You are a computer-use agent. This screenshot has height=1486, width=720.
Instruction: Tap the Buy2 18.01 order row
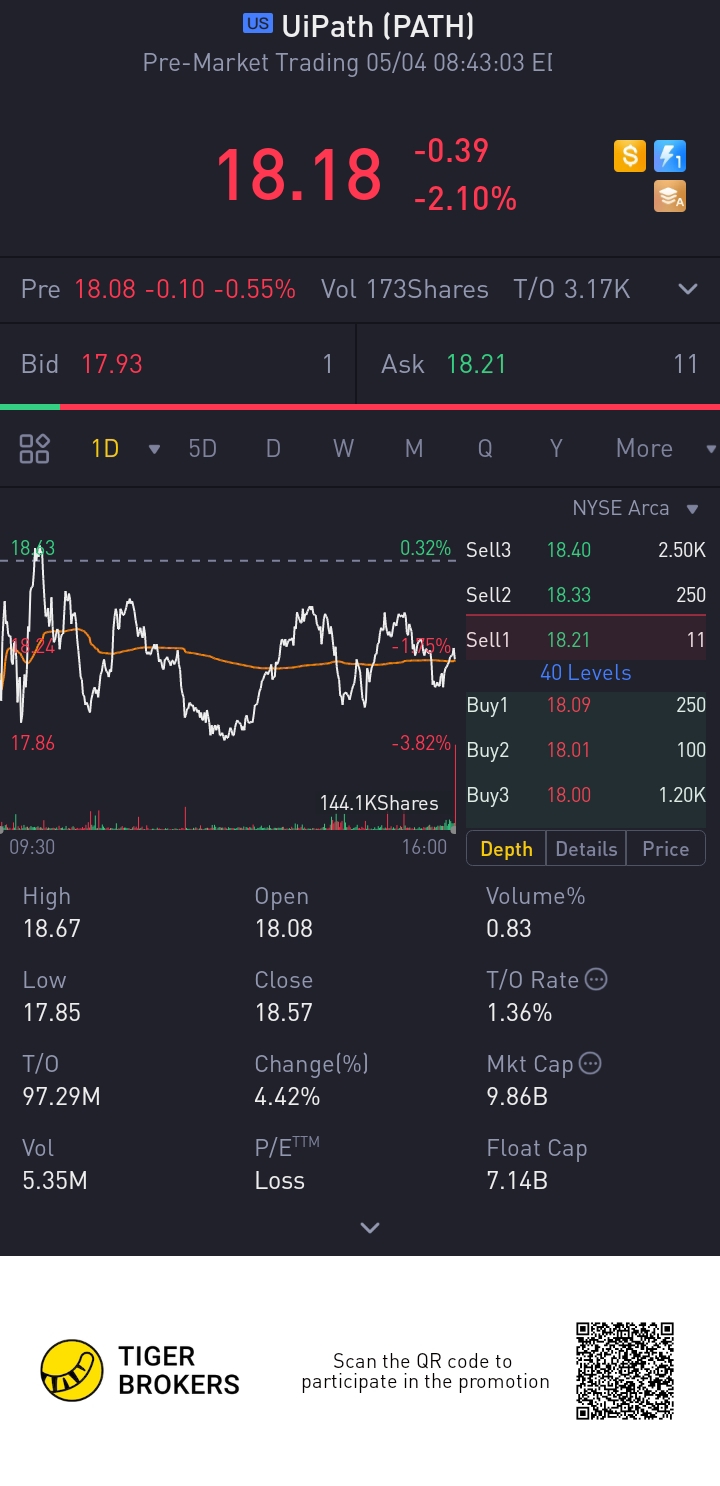click(586, 750)
